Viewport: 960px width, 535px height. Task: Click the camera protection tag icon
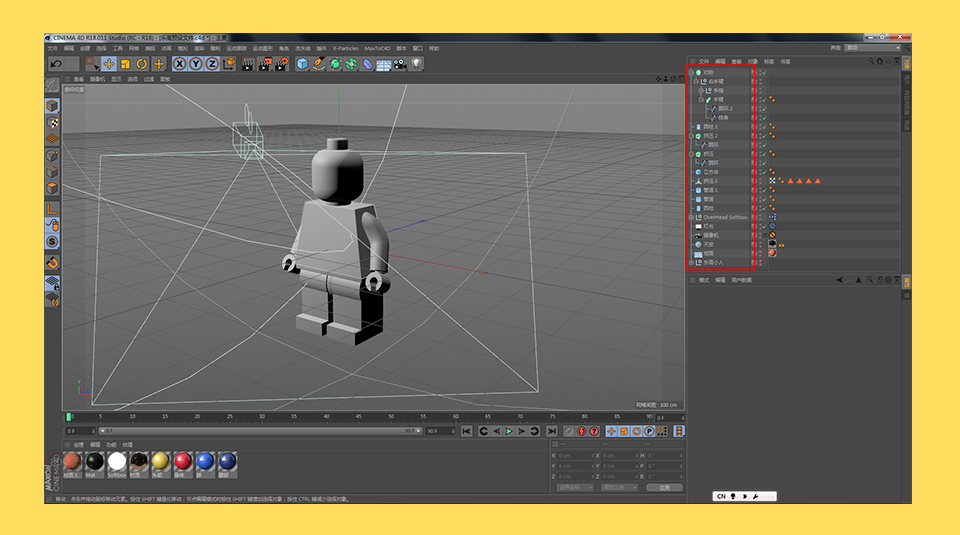(773, 235)
